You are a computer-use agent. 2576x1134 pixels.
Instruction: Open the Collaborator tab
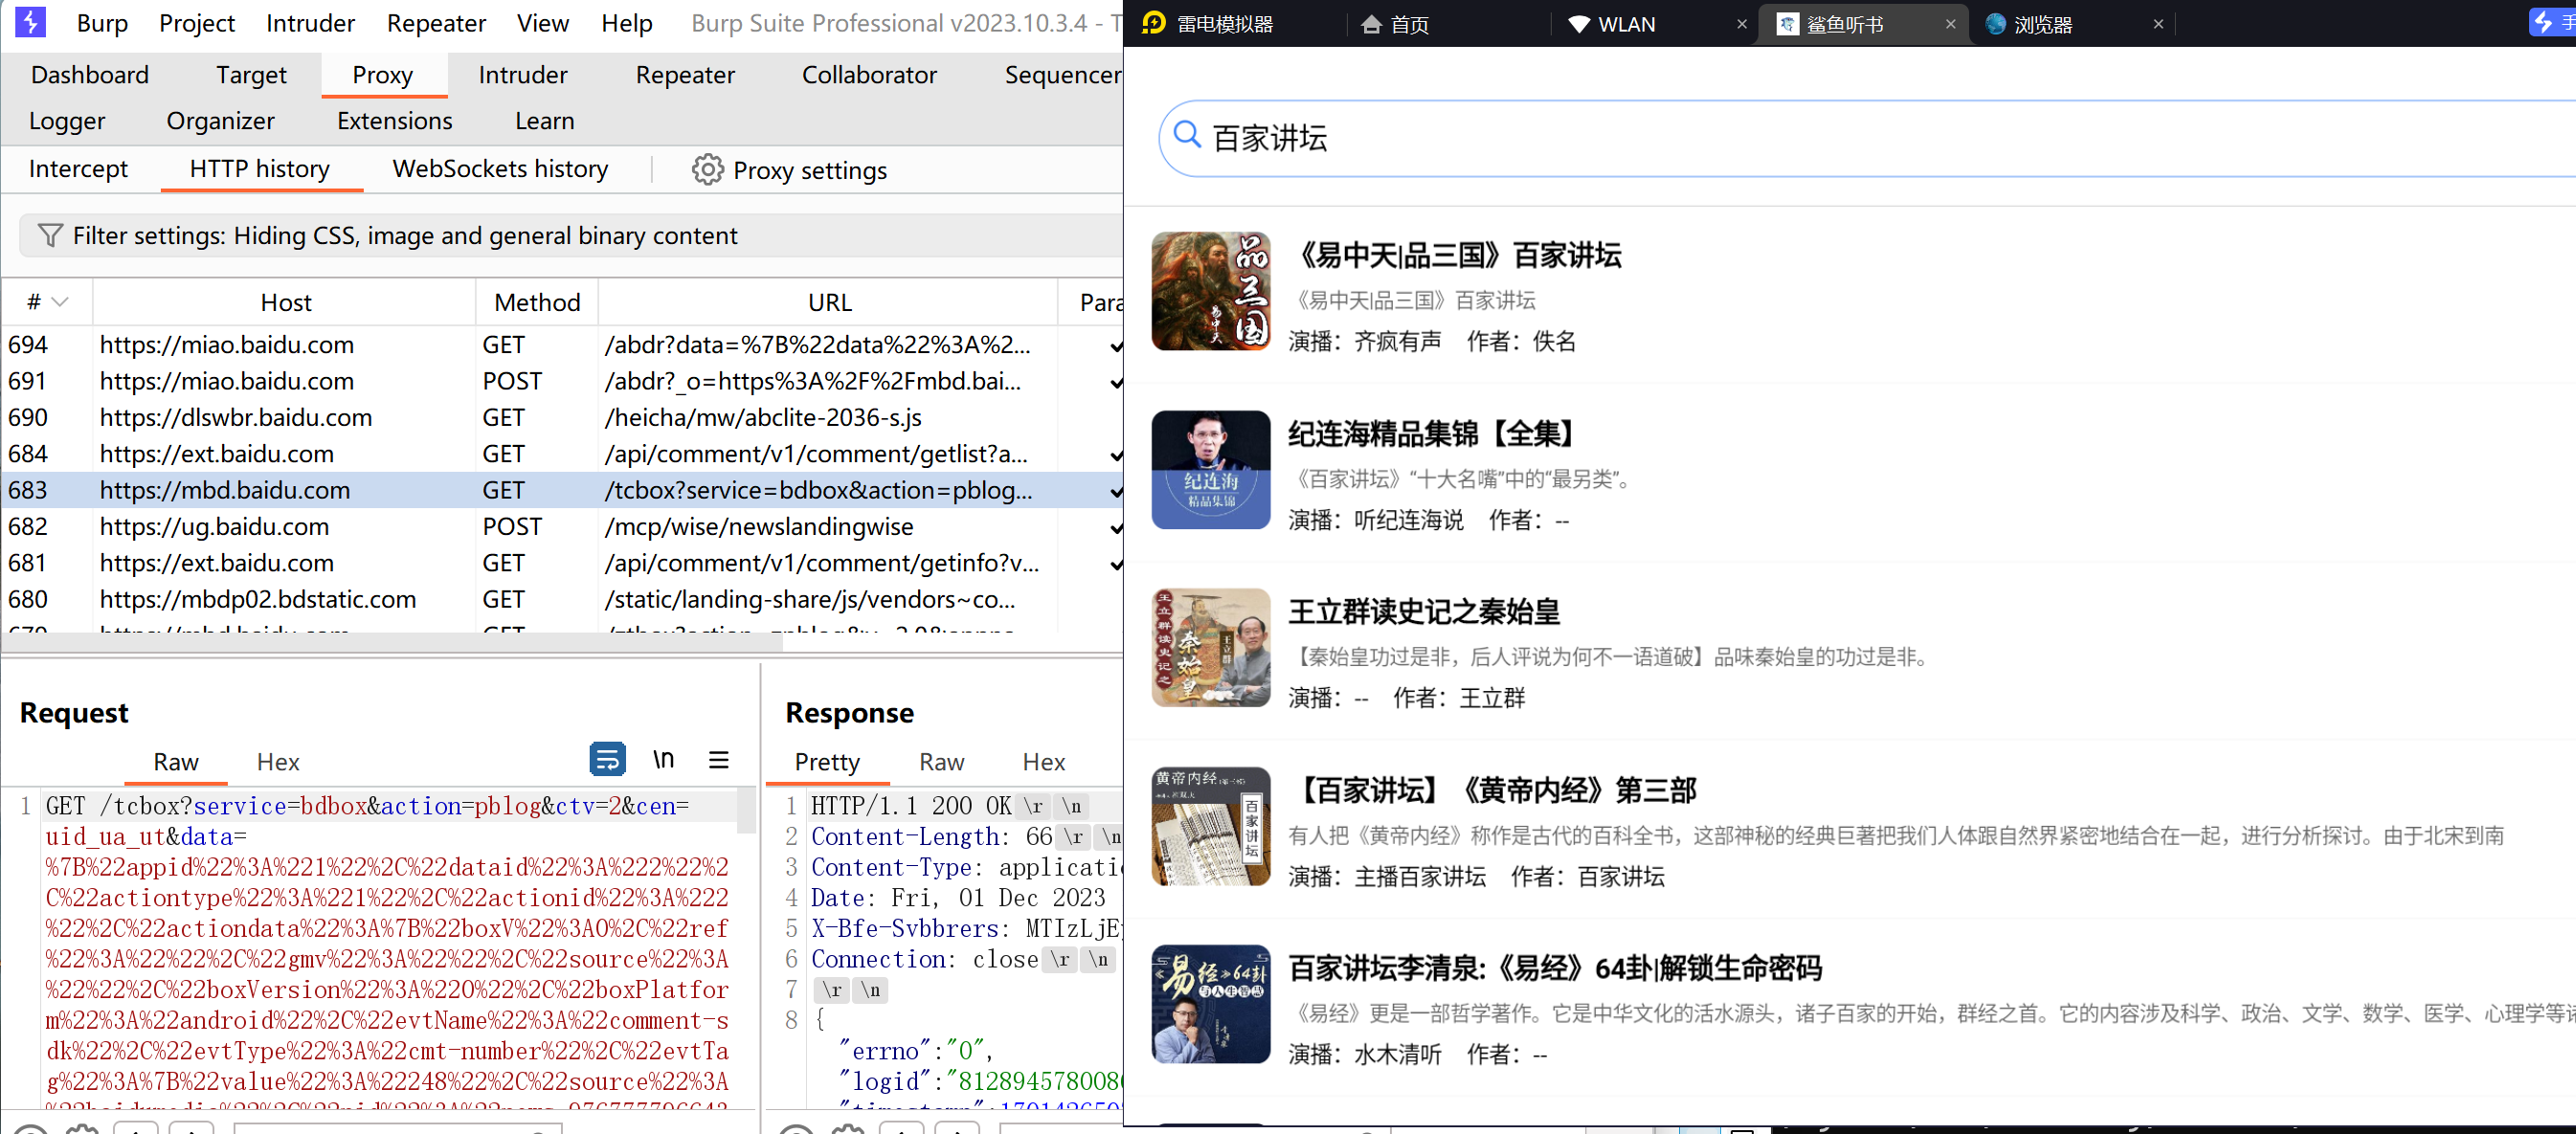click(x=869, y=75)
